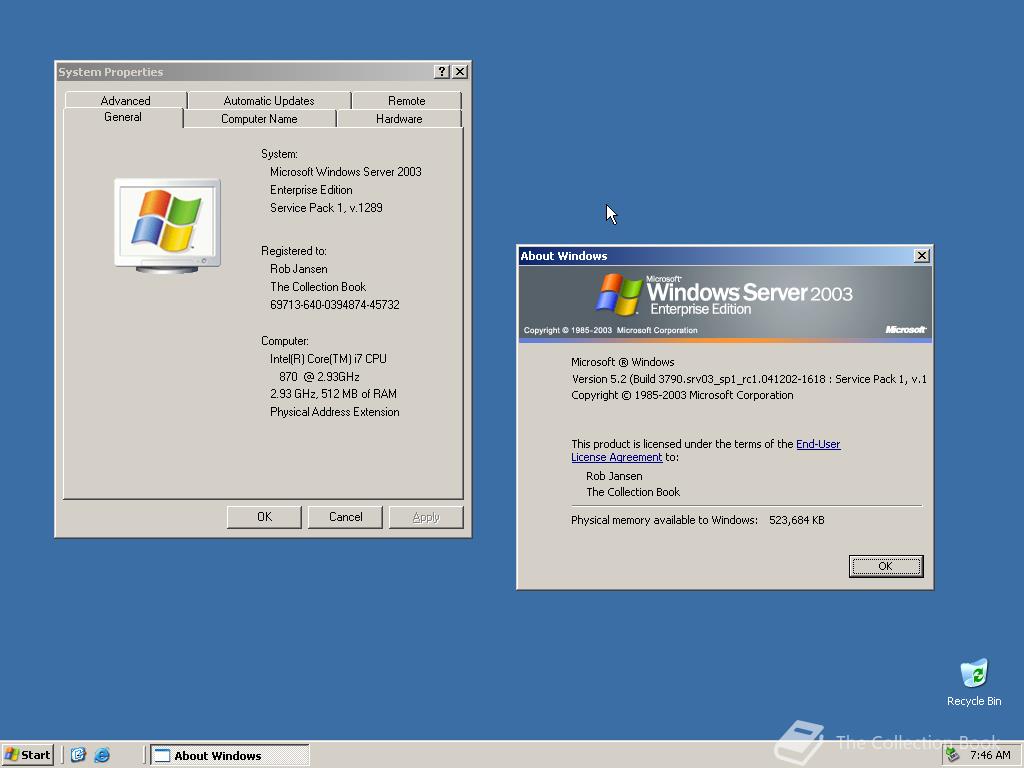Screen dimensions: 1024x768
Task: Click 'Enterprise Edition' text in System Properties
Action: tap(311, 190)
